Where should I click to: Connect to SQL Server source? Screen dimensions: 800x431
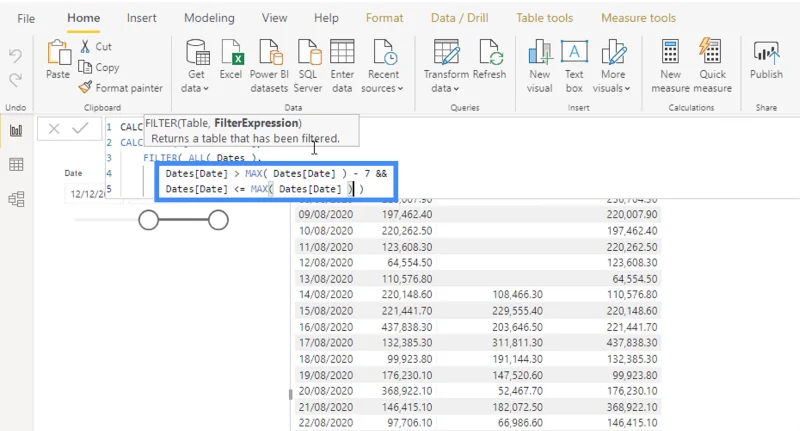pyautogui.click(x=308, y=66)
